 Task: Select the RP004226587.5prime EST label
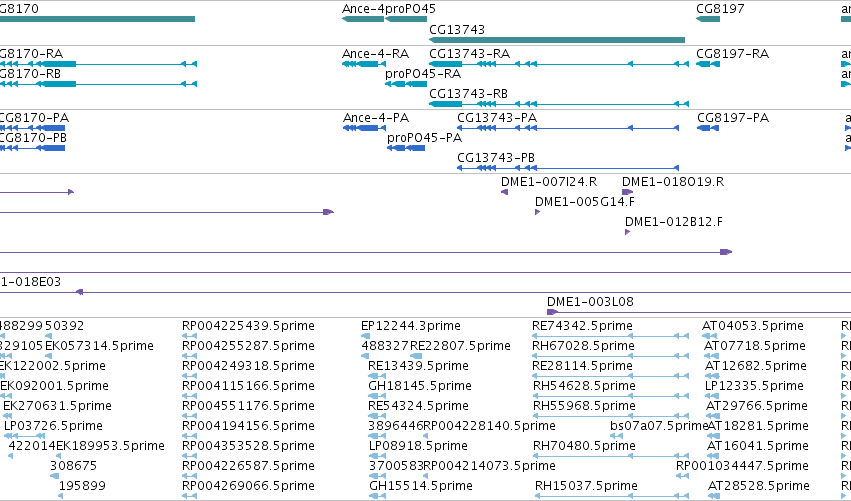tap(248, 466)
